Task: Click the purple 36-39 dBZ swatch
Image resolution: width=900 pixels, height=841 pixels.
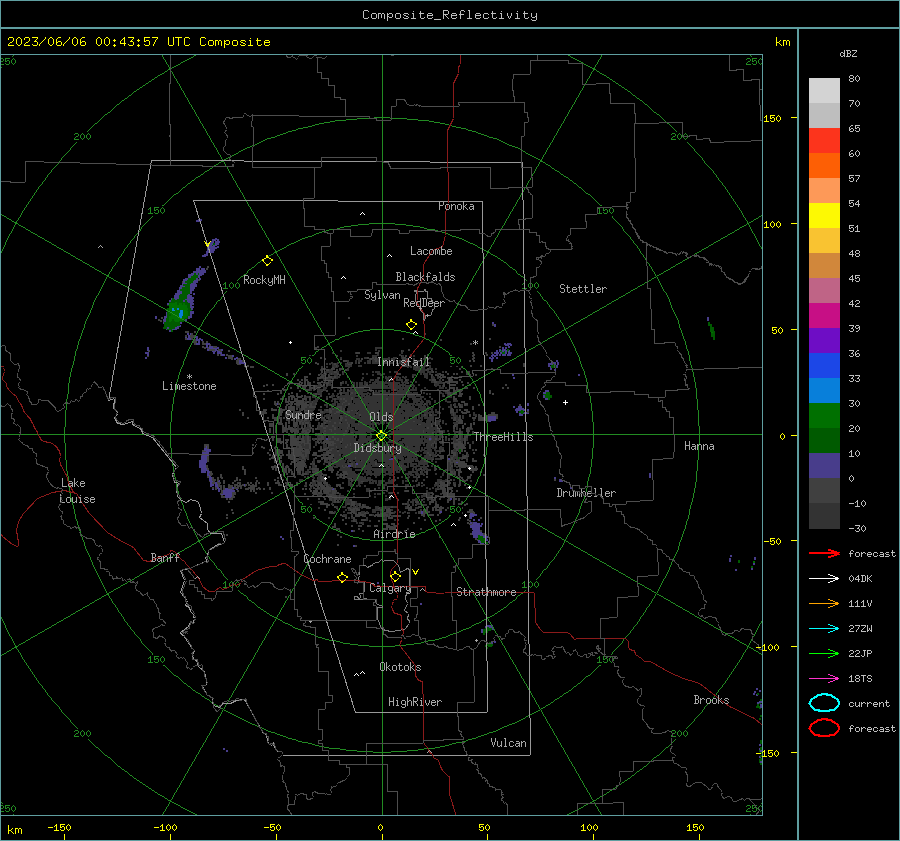Action: coord(824,340)
